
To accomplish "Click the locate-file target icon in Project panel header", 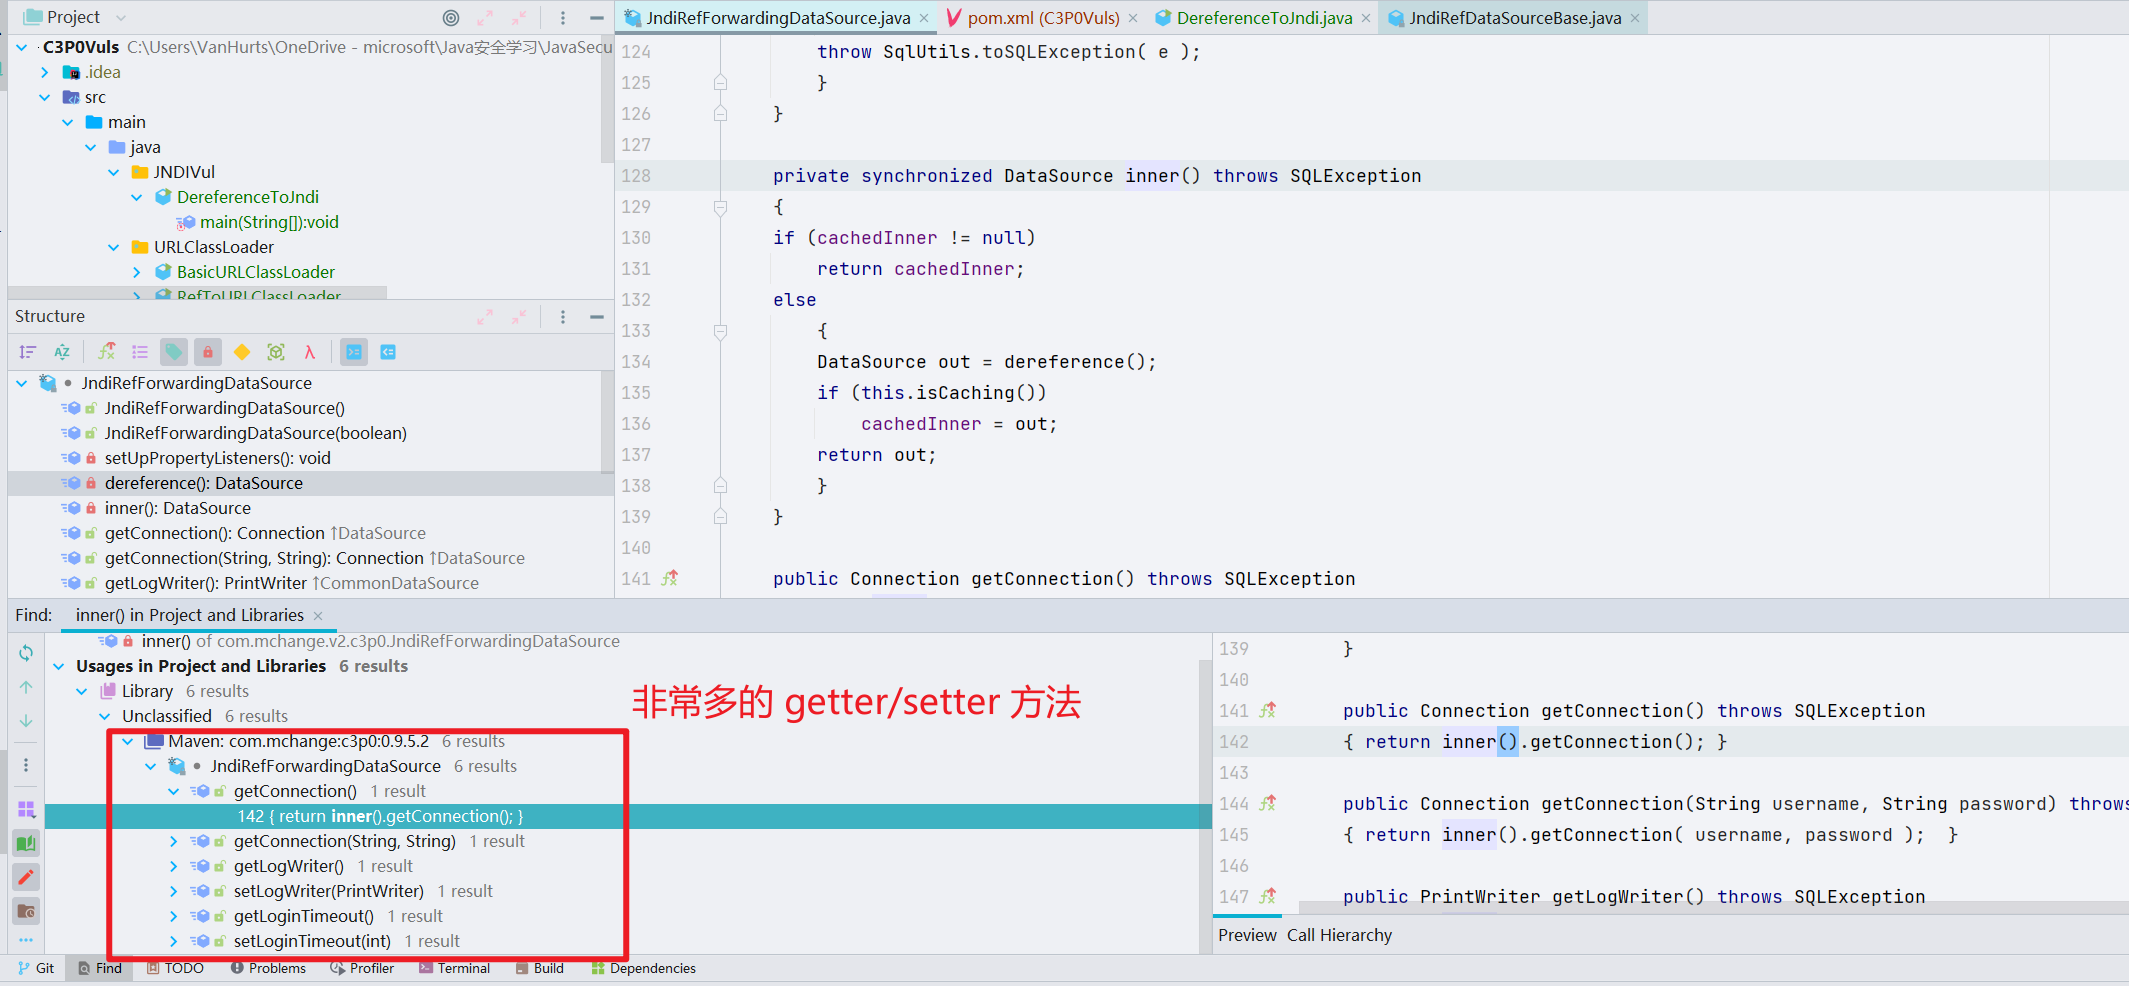I will [x=450, y=17].
